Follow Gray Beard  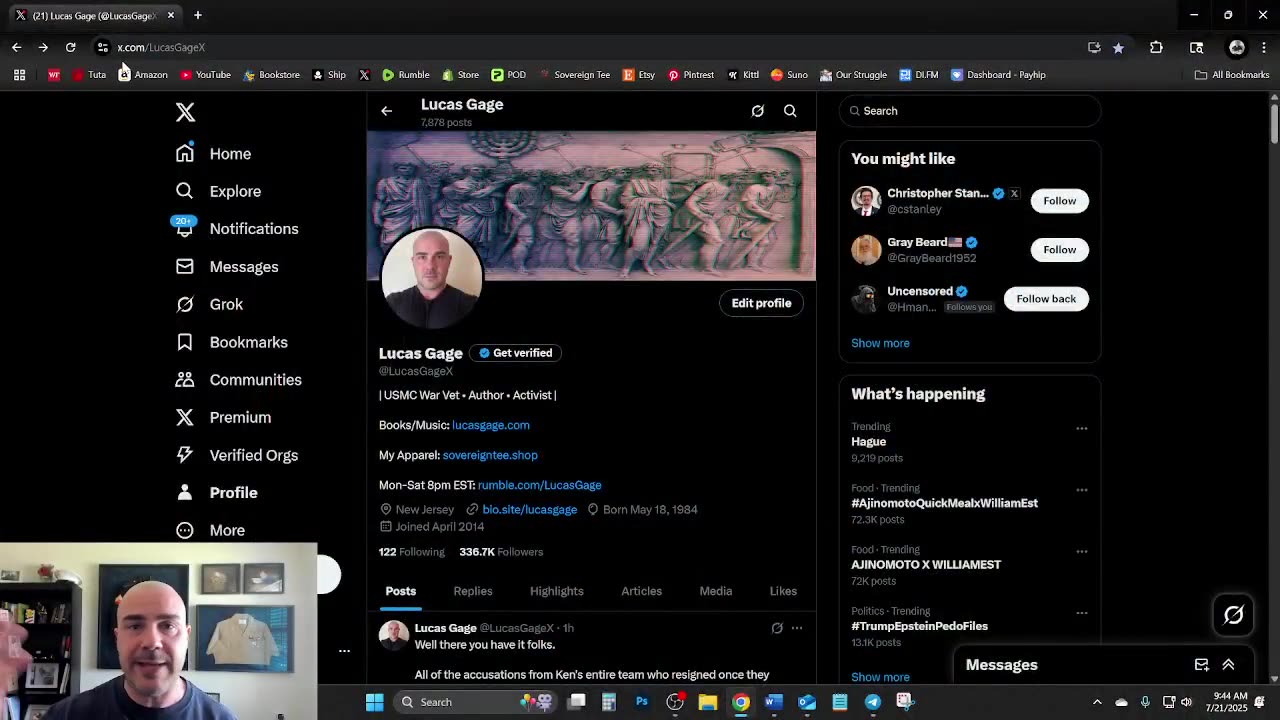tap(1059, 250)
